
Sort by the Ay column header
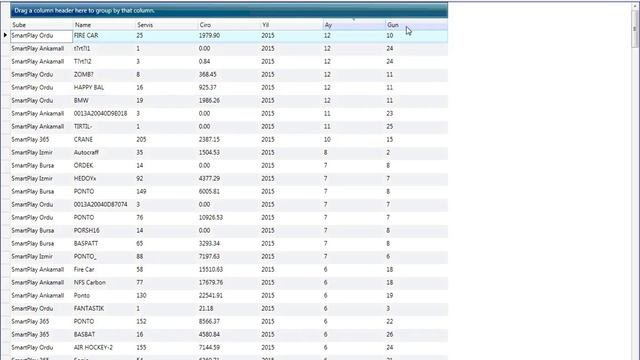[354, 25]
